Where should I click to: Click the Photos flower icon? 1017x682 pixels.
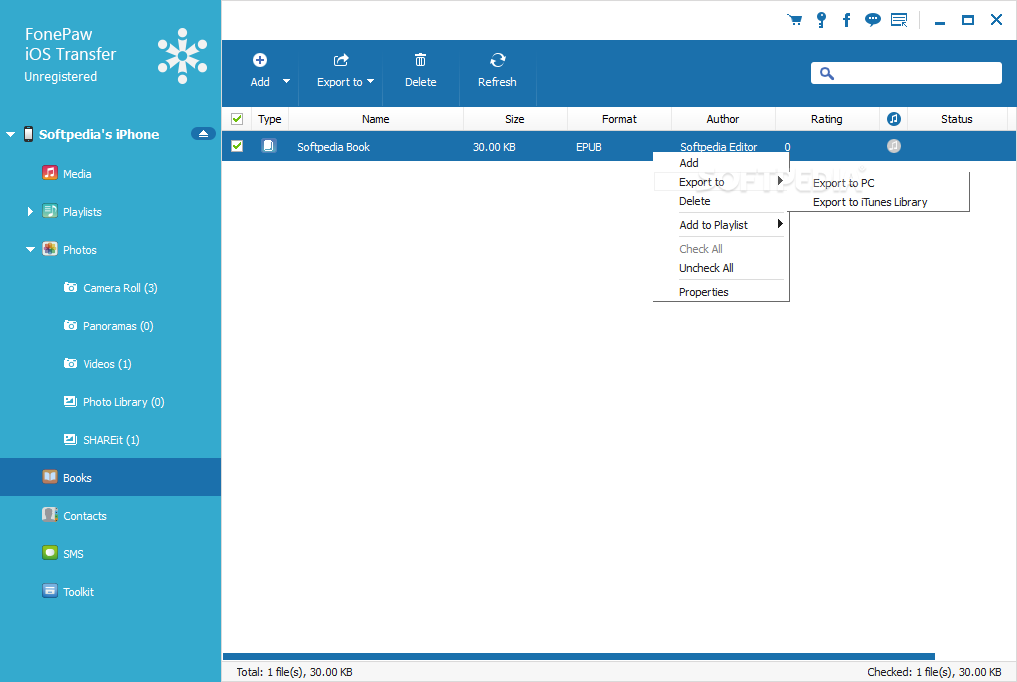pos(49,249)
